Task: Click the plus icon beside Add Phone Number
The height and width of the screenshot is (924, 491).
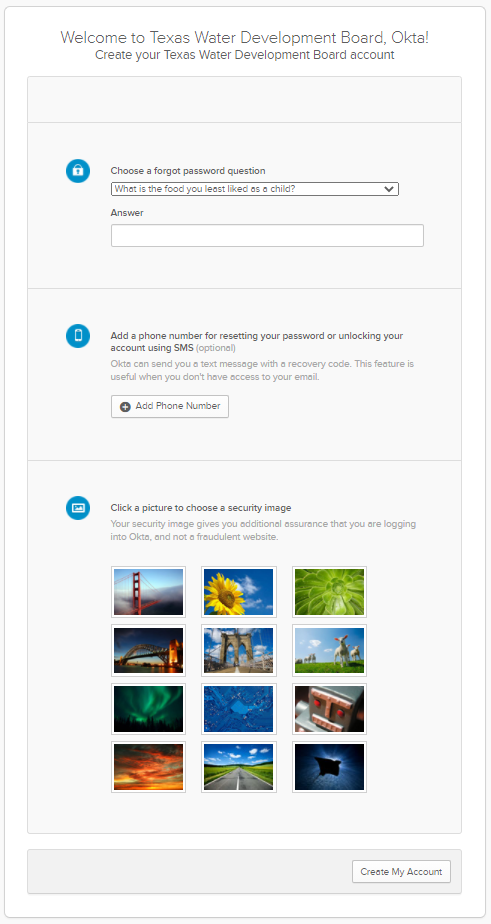Action: pos(125,407)
